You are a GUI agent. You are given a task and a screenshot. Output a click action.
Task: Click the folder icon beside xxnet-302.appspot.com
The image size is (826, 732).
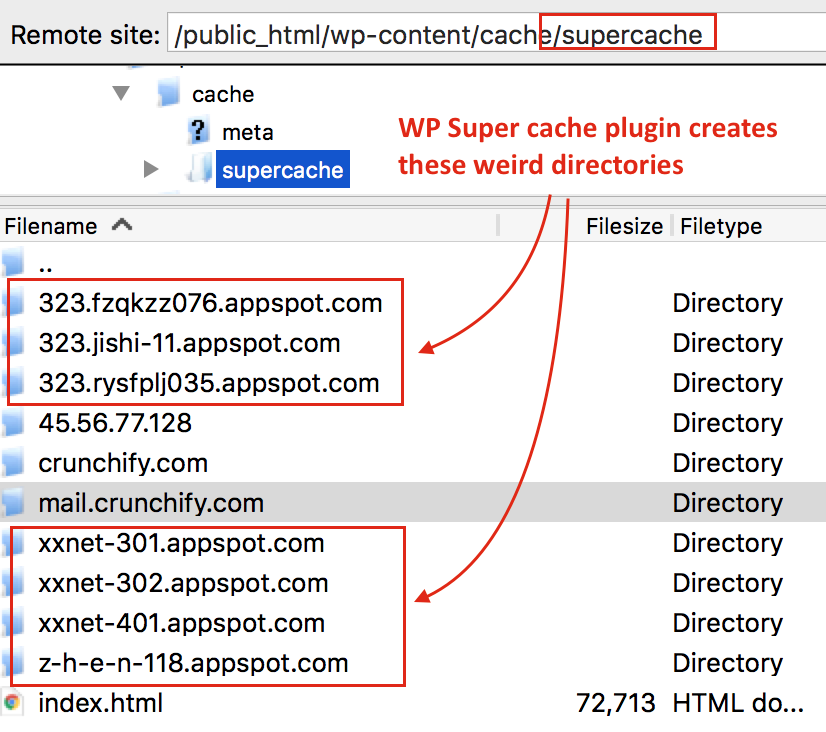[14, 582]
